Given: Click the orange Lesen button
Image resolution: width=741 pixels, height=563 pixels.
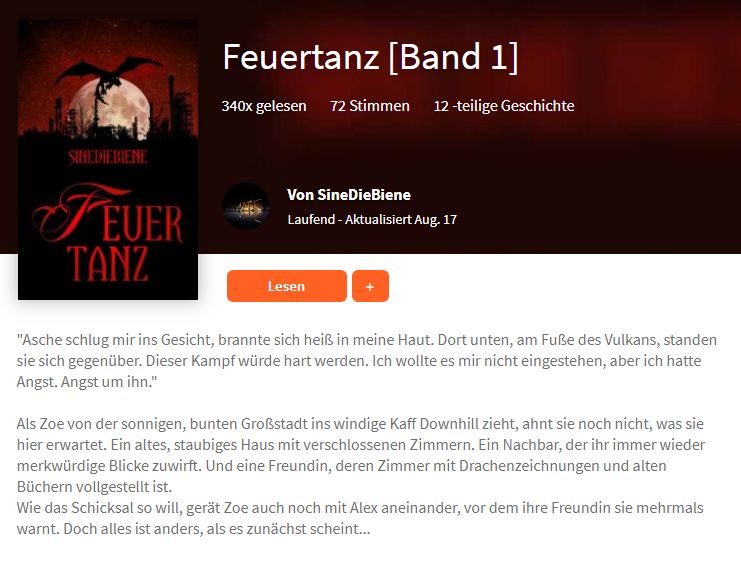Looking at the screenshot, I should click(286, 286).
